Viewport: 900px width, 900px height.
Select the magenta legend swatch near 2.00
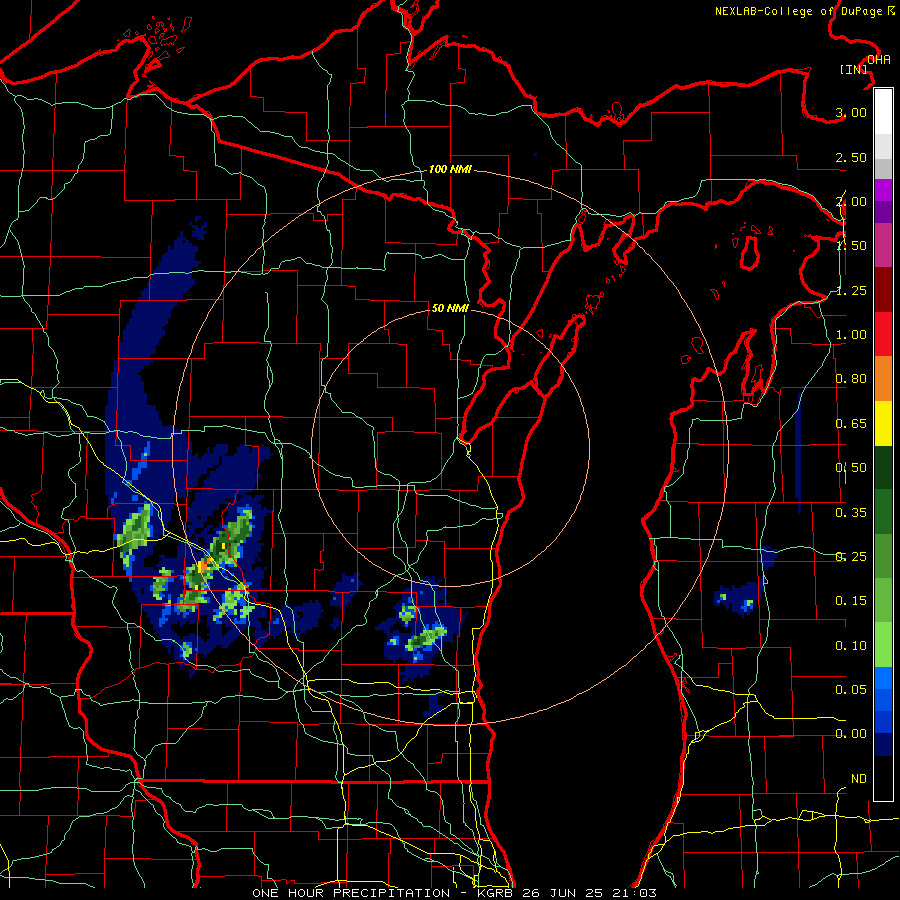883,190
